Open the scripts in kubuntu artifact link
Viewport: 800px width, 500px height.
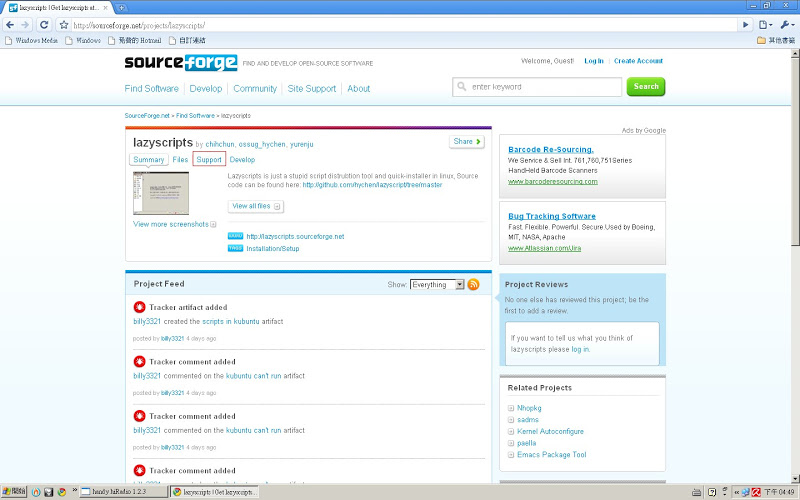[231, 321]
